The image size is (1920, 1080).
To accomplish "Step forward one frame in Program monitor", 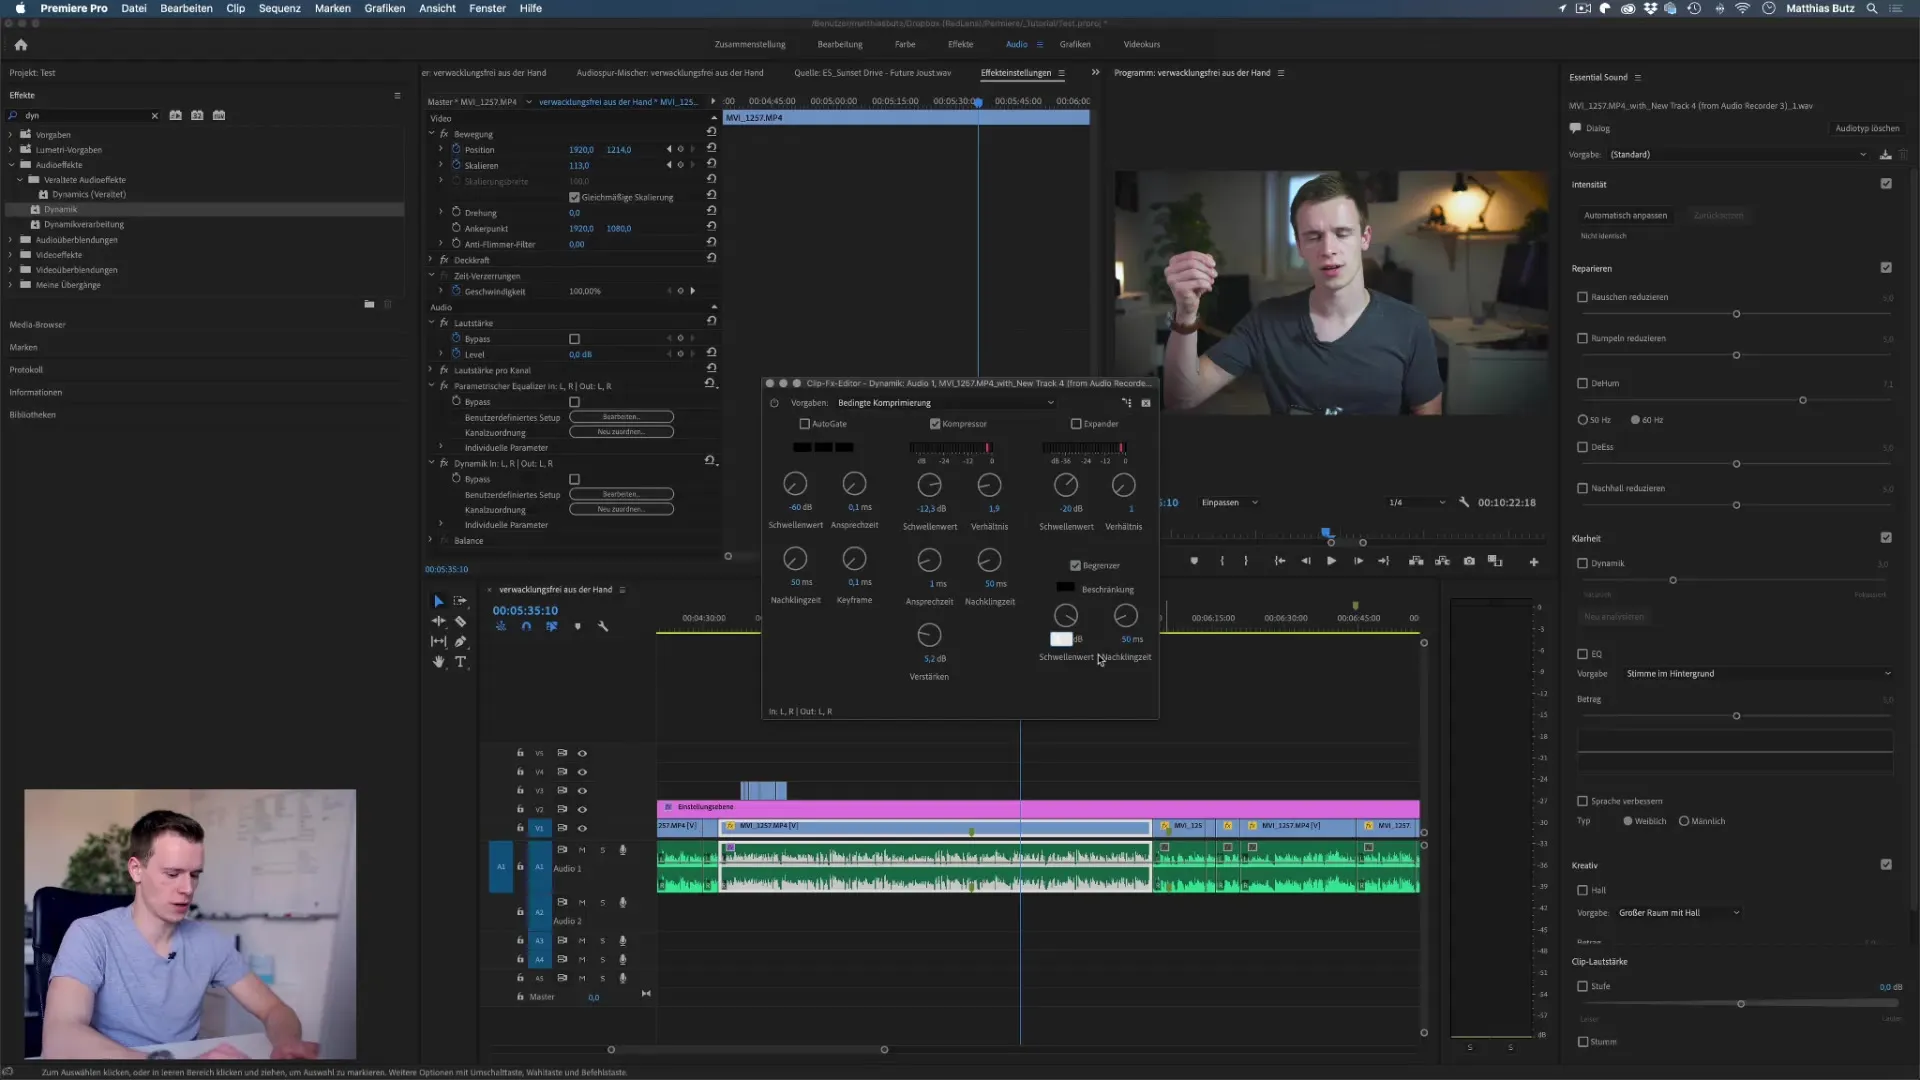I will click(x=1358, y=562).
